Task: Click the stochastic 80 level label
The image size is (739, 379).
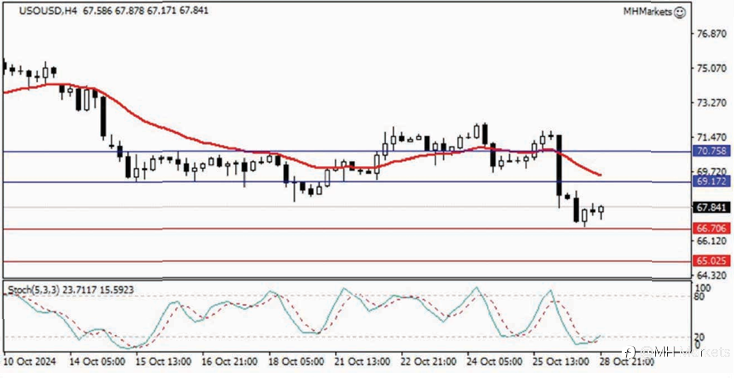Action: click(699, 297)
